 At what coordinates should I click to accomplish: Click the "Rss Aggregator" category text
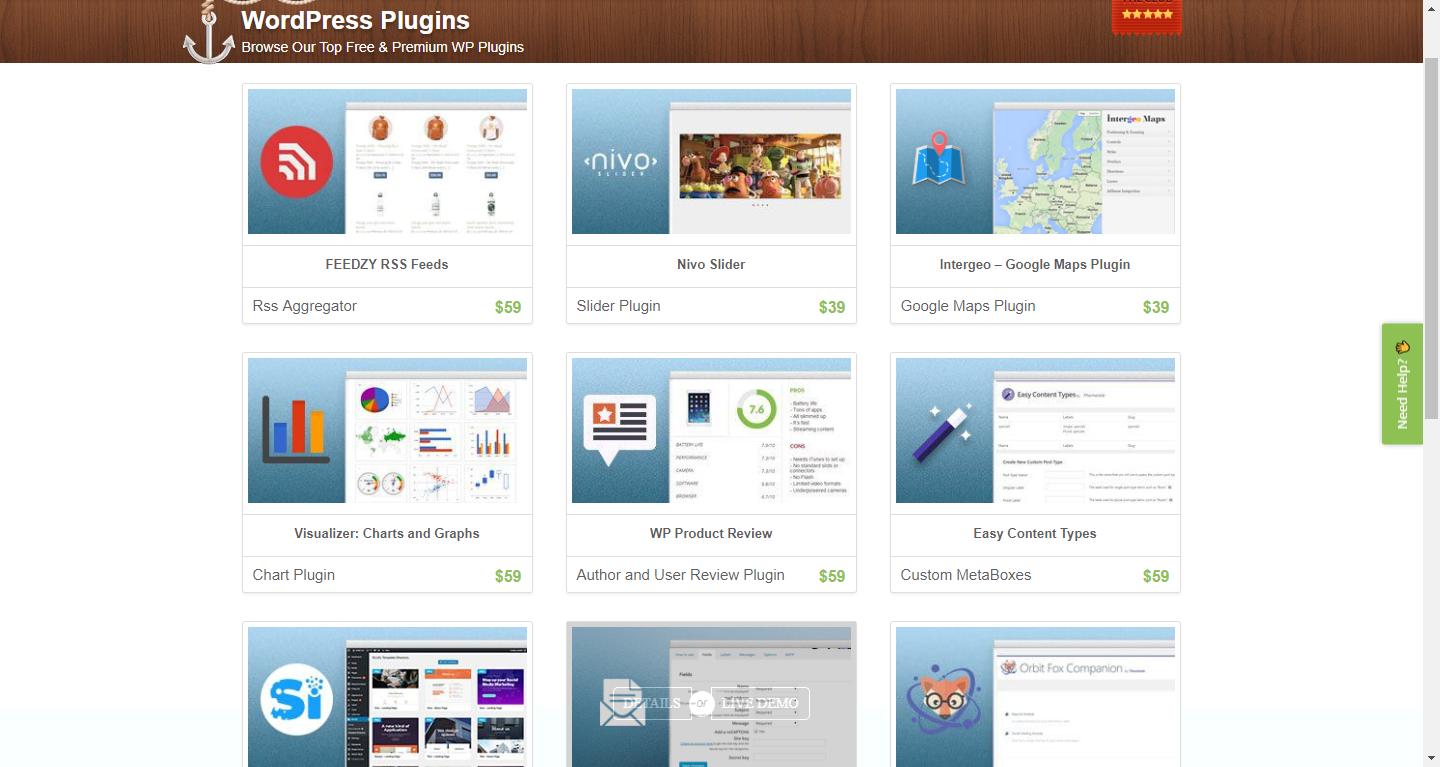pos(305,306)
